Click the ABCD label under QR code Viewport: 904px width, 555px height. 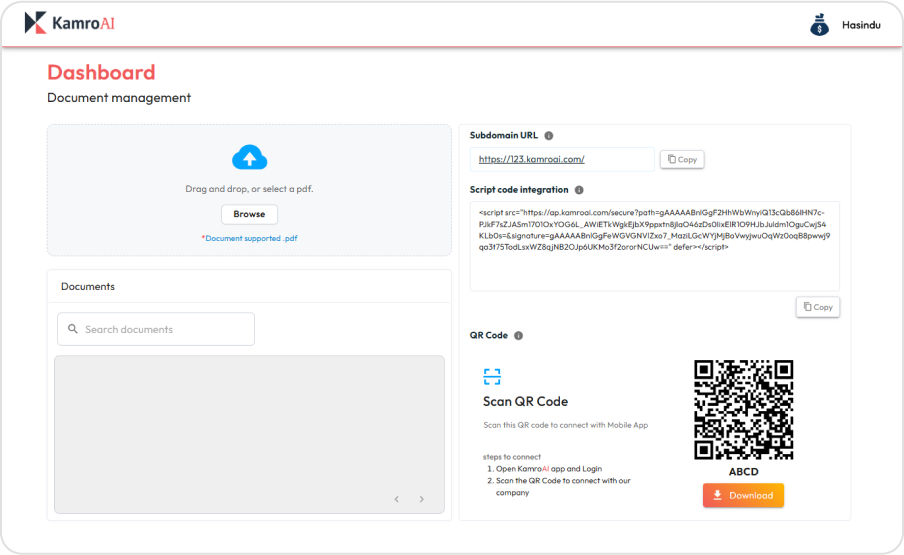(x=743, y=471)
